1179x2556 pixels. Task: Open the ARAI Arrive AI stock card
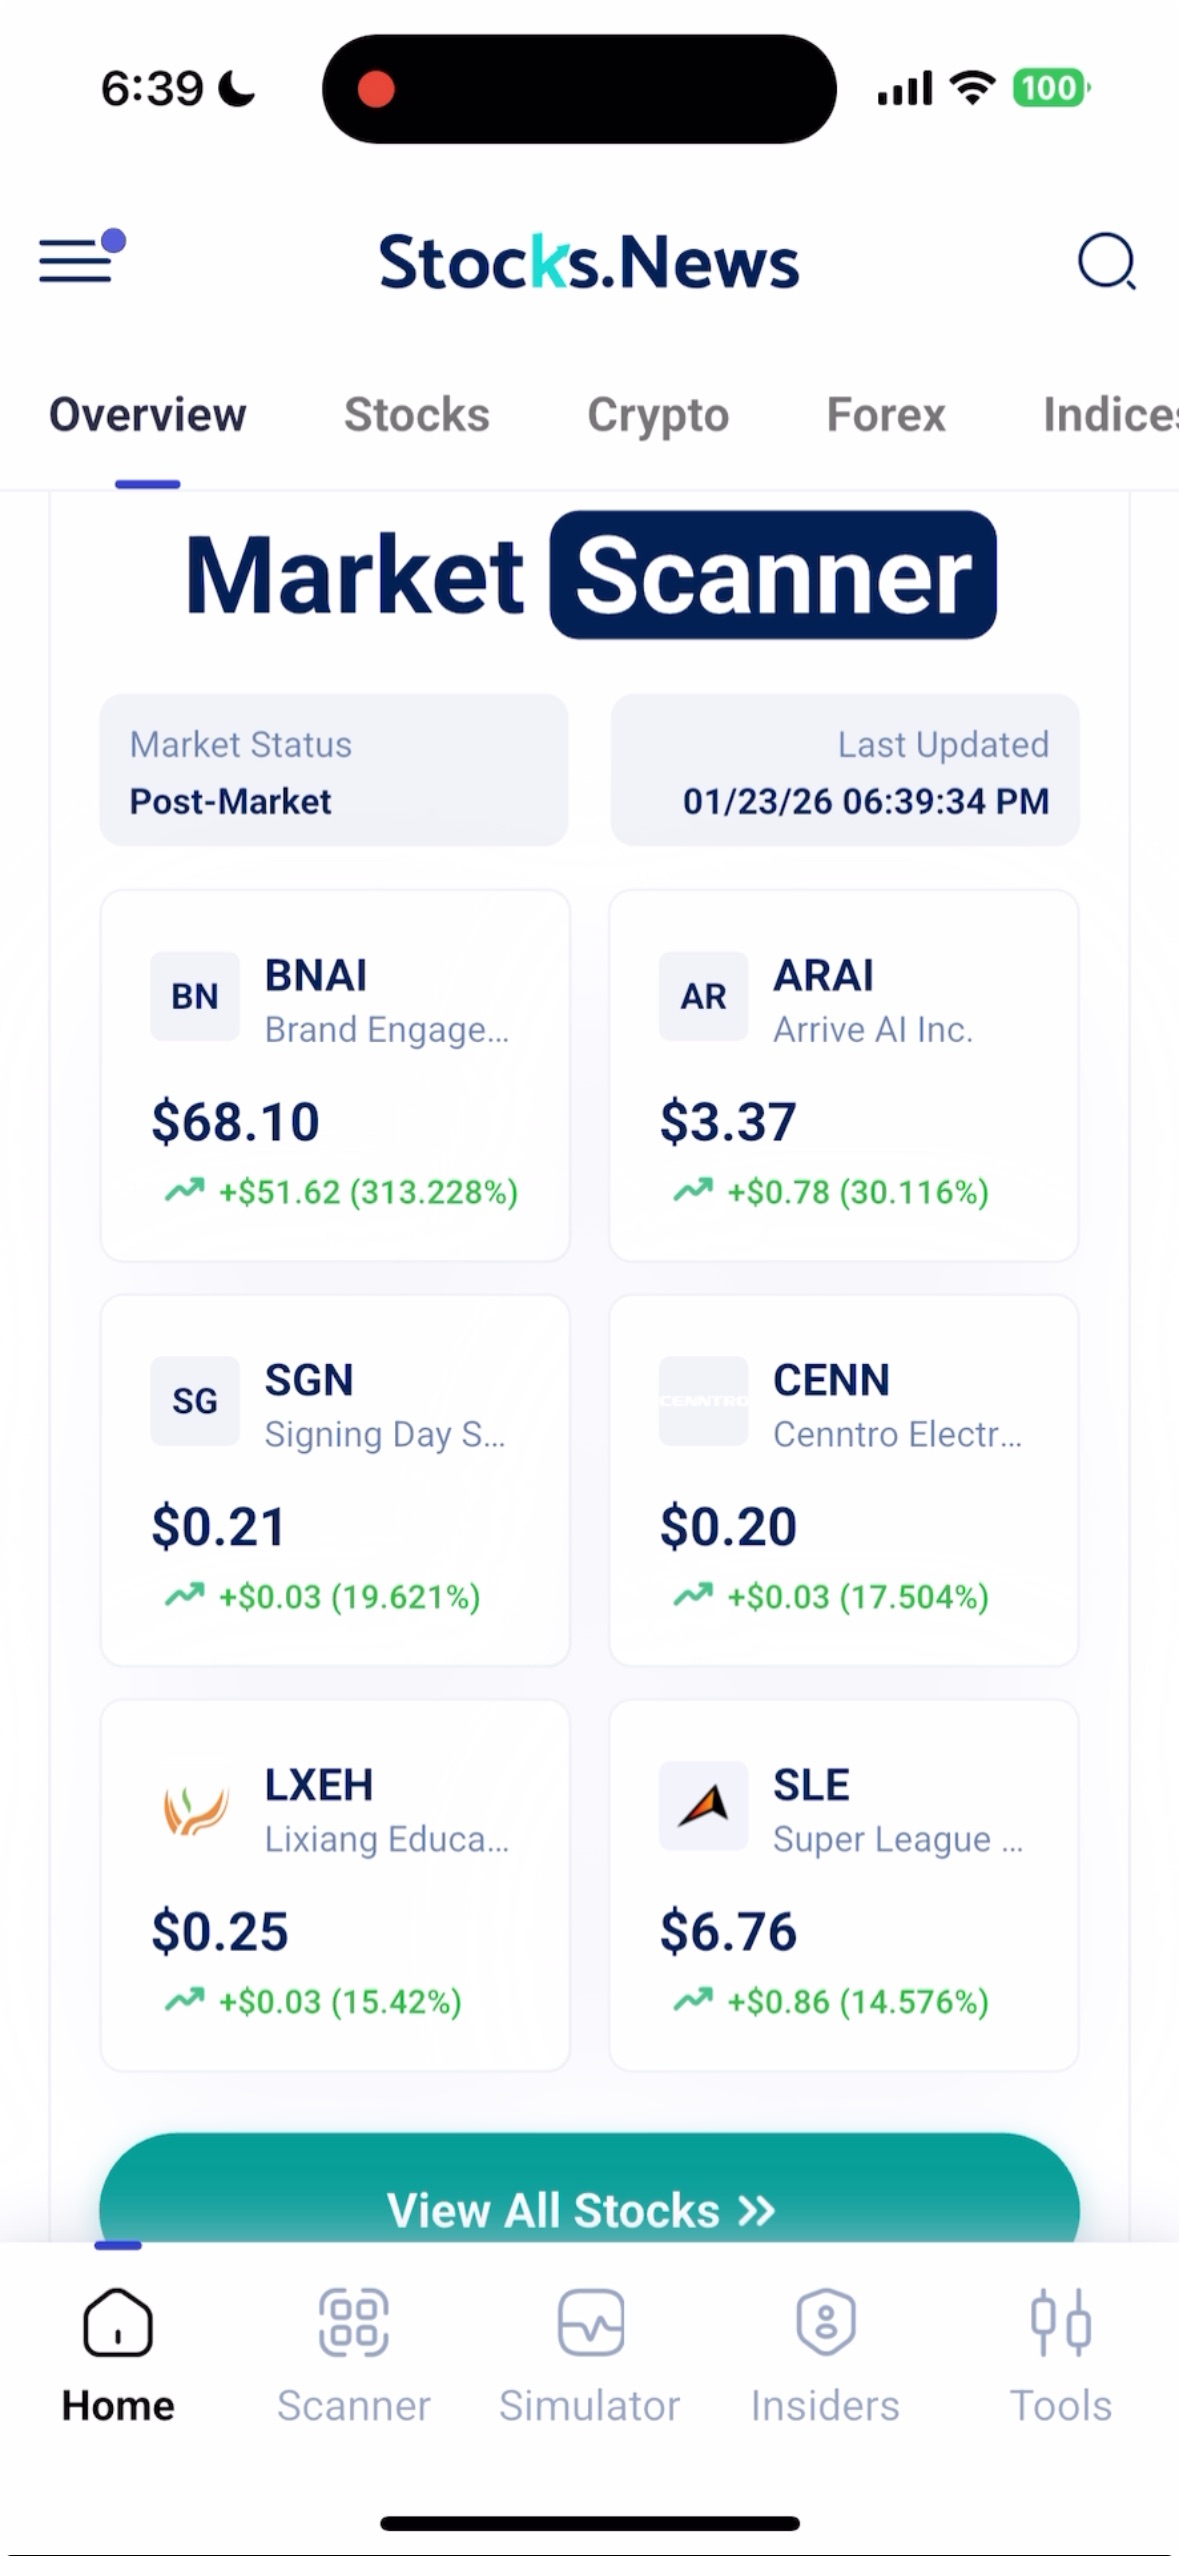[843, 1075]
